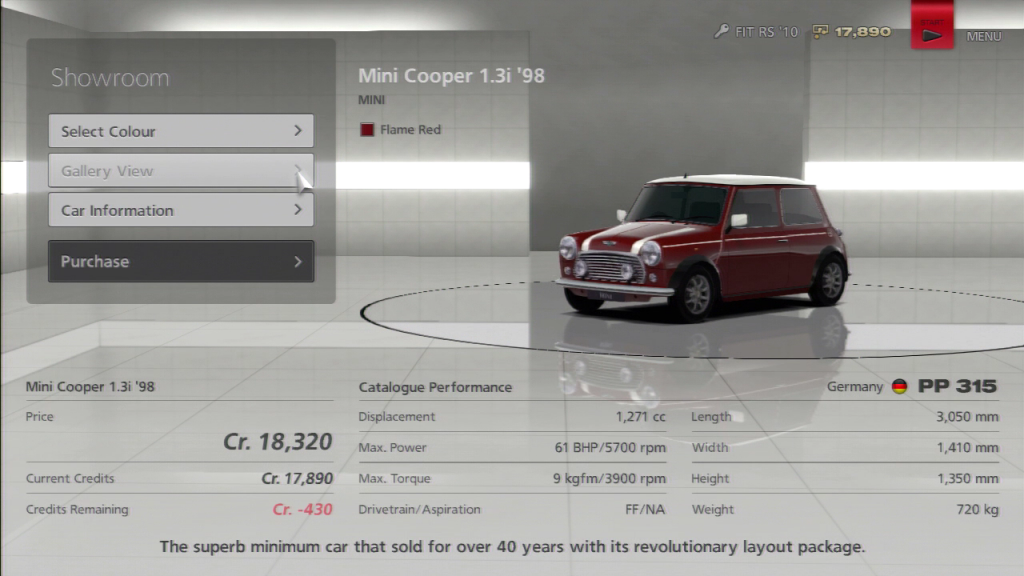Image resolution: width=1024 pixels, height=576 pixels.
Task: Click the Select Colour chevron arrow
Action: click(x=298, y=131)
